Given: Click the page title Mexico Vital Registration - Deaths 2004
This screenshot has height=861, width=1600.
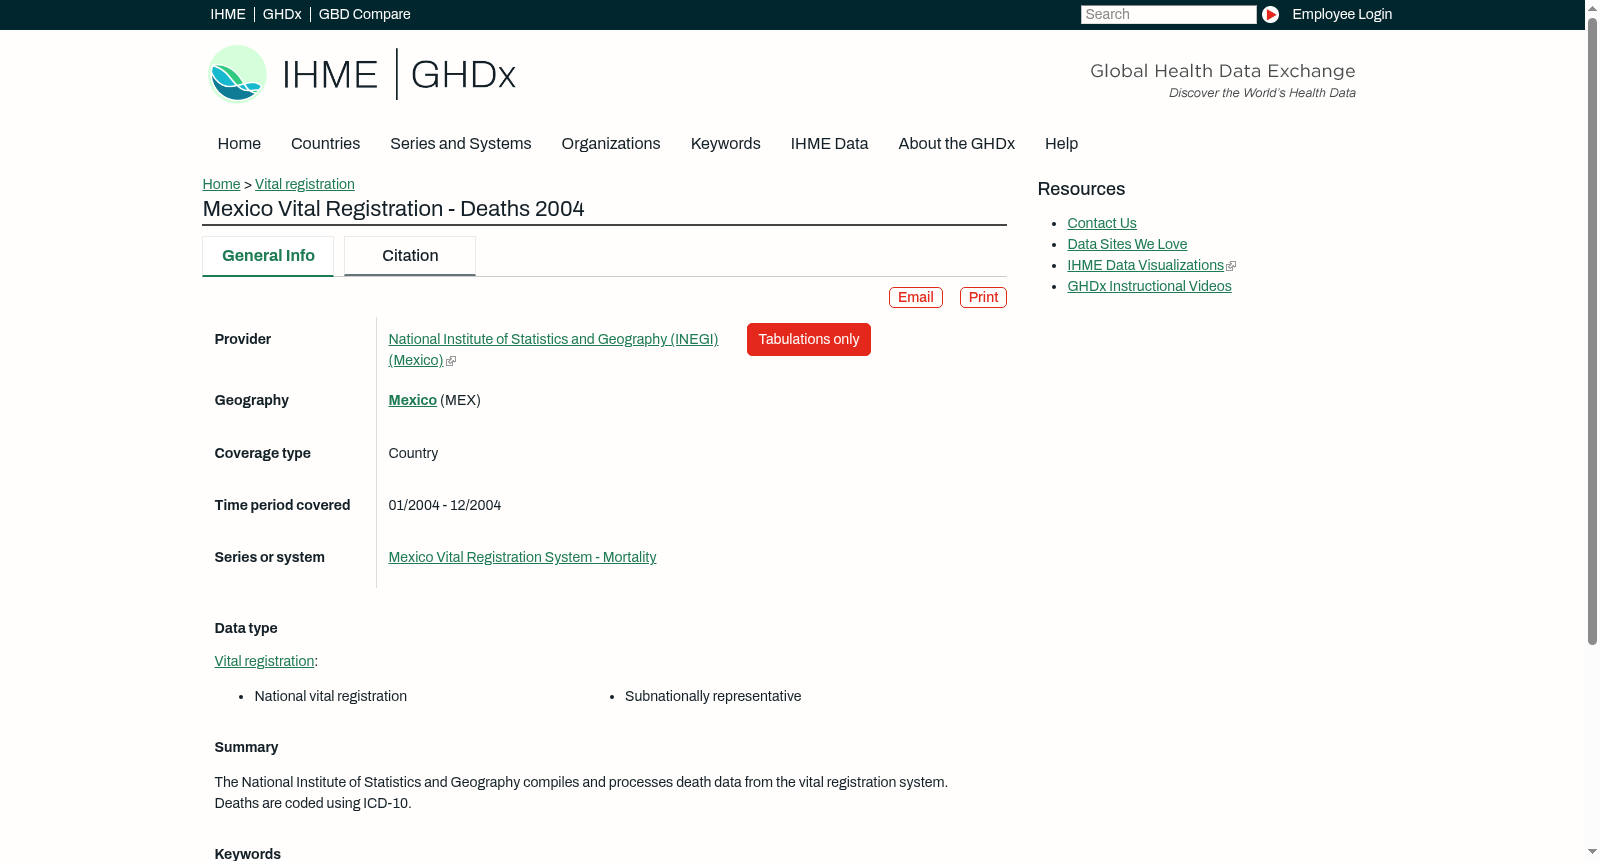Looking at the screenshot, I should (x=394, y=208).
